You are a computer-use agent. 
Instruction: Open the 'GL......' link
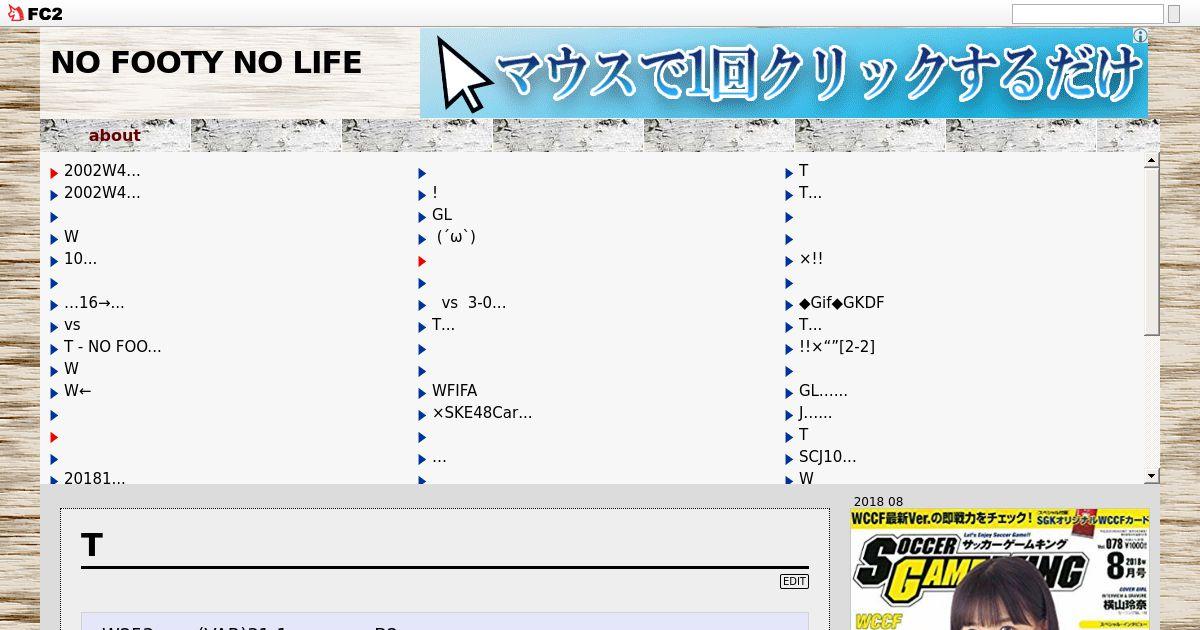pyautogui.click(x=823, y=390)
